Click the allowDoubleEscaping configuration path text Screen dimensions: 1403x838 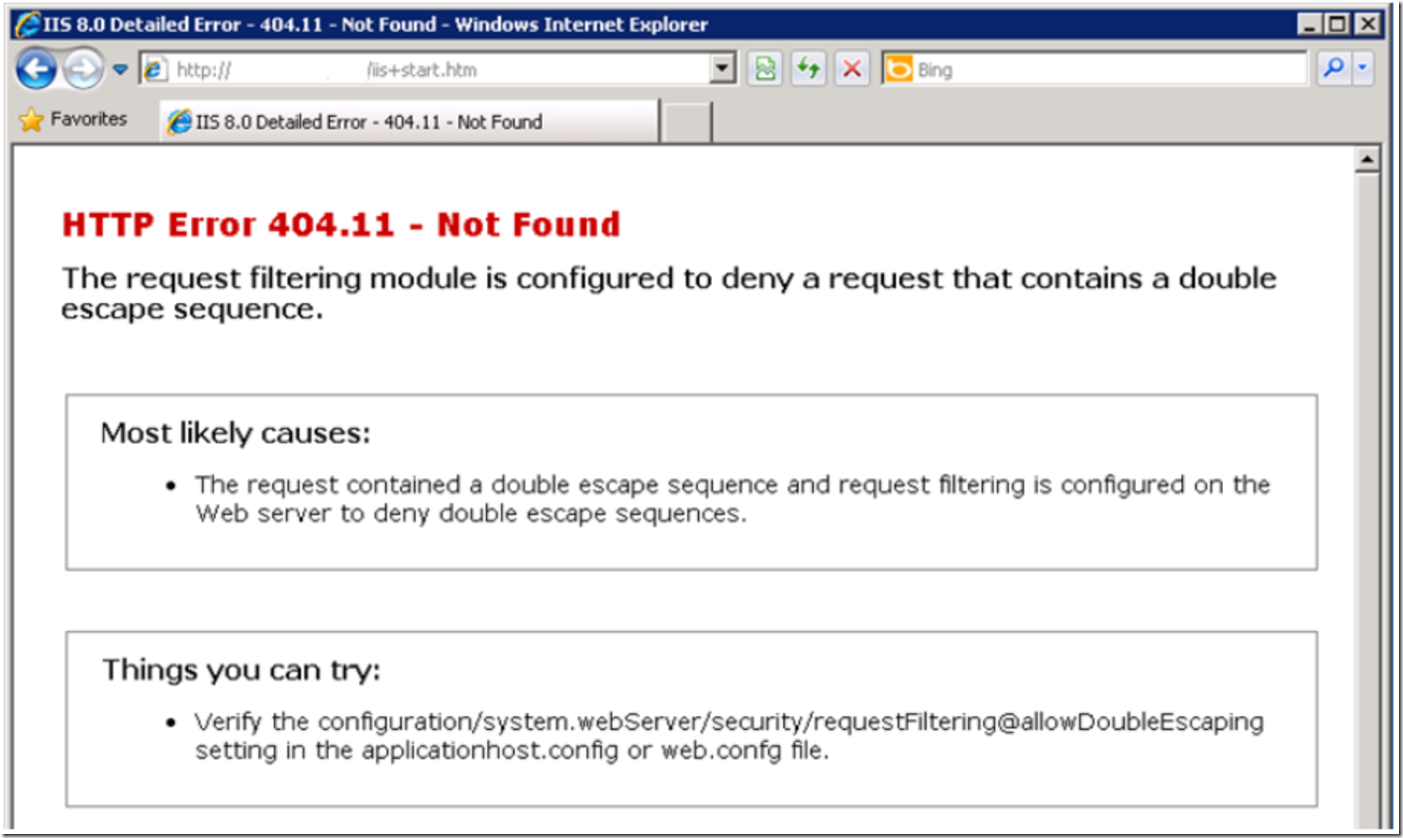point(791,721)
